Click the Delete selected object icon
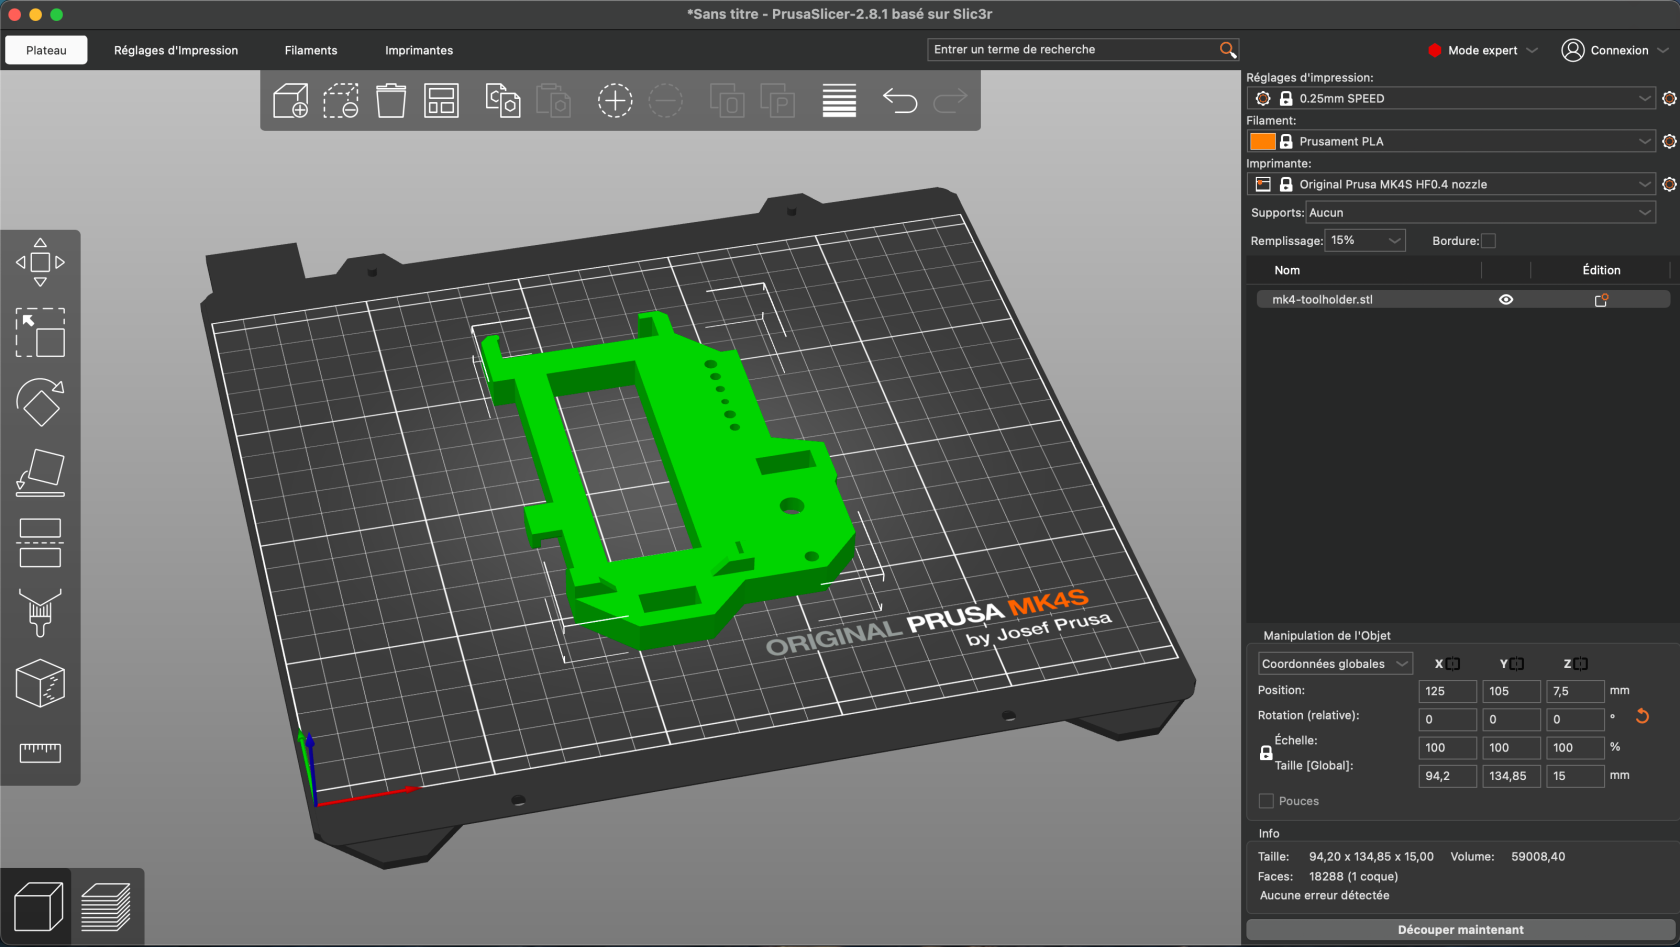 [x=341, y=101]
